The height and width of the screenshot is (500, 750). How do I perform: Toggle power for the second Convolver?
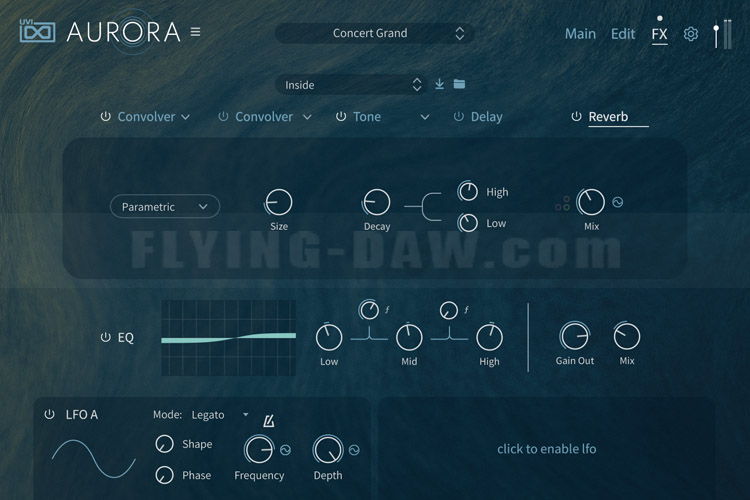(223, 116)
